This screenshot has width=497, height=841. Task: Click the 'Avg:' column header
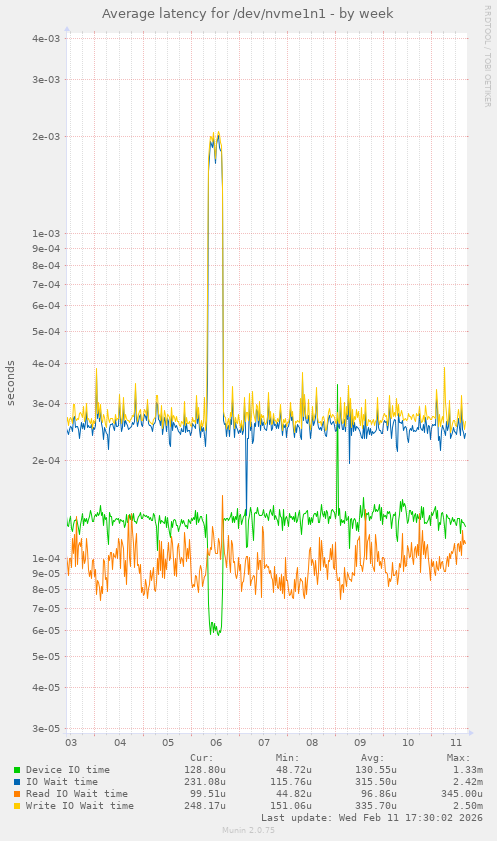pos(373,758)
